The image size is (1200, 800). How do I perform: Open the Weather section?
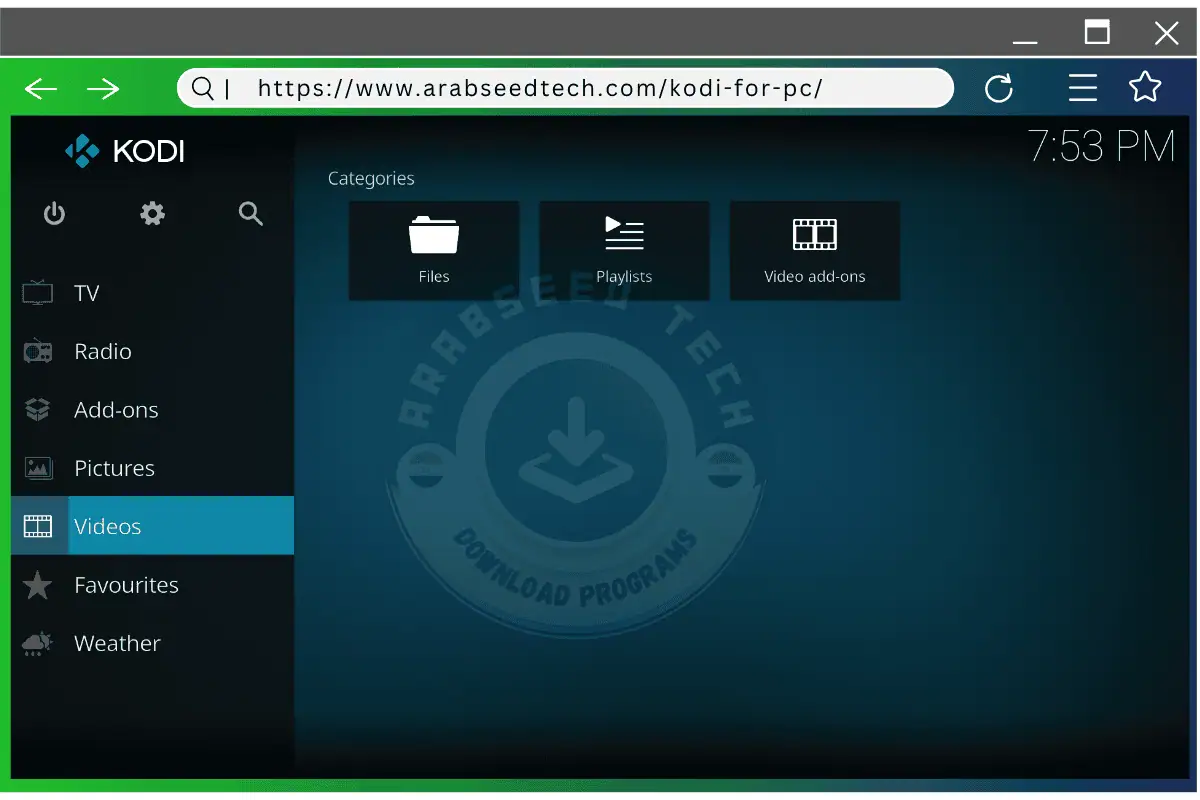116,643
